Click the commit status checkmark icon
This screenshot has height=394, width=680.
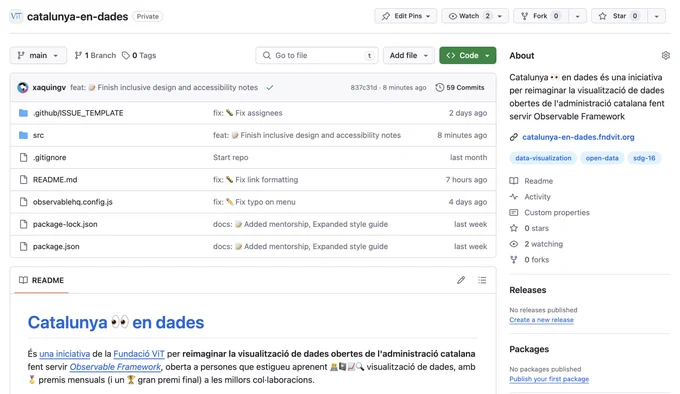270,88
